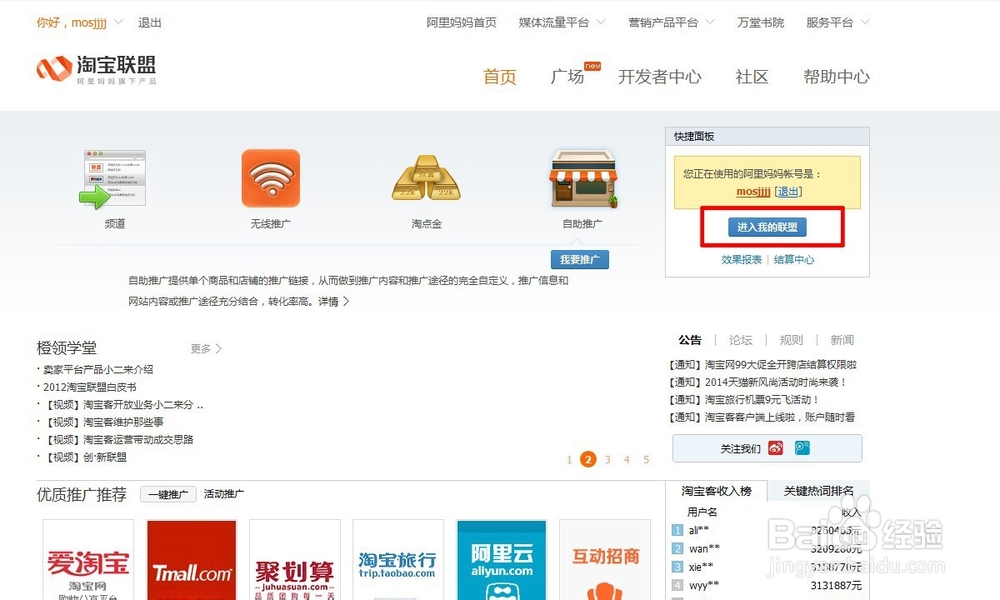Image resolution: width=1000 pixels, height=600 pixels.
Task: Open the 爱淘宝 promotion tile
Action: pyautogui.click(x=88, y=560)
